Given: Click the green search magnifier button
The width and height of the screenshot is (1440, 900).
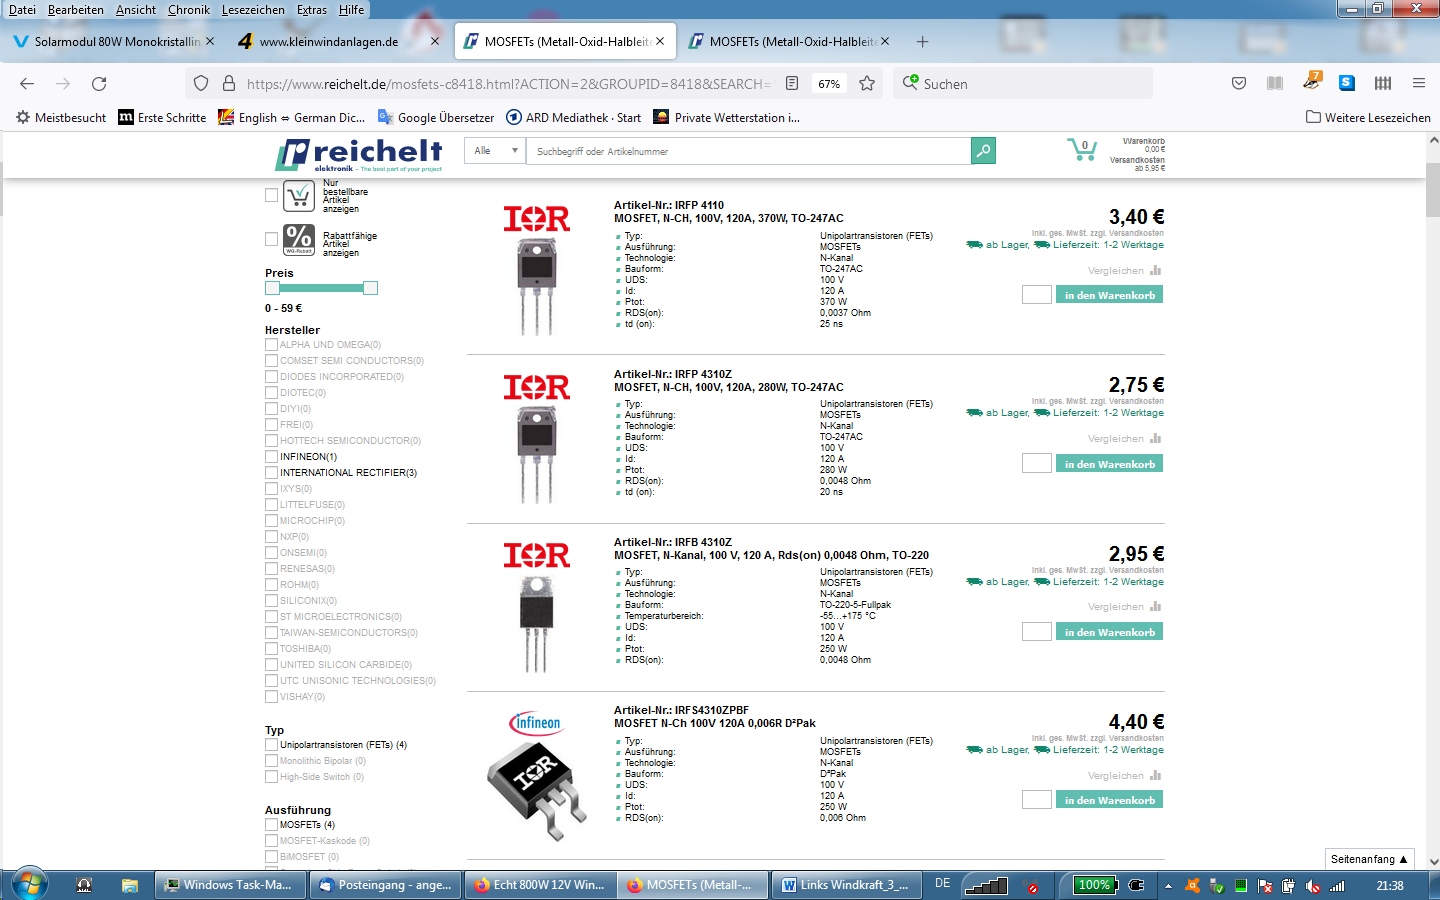Looking at the screenshot, I should tap(983, 151).
